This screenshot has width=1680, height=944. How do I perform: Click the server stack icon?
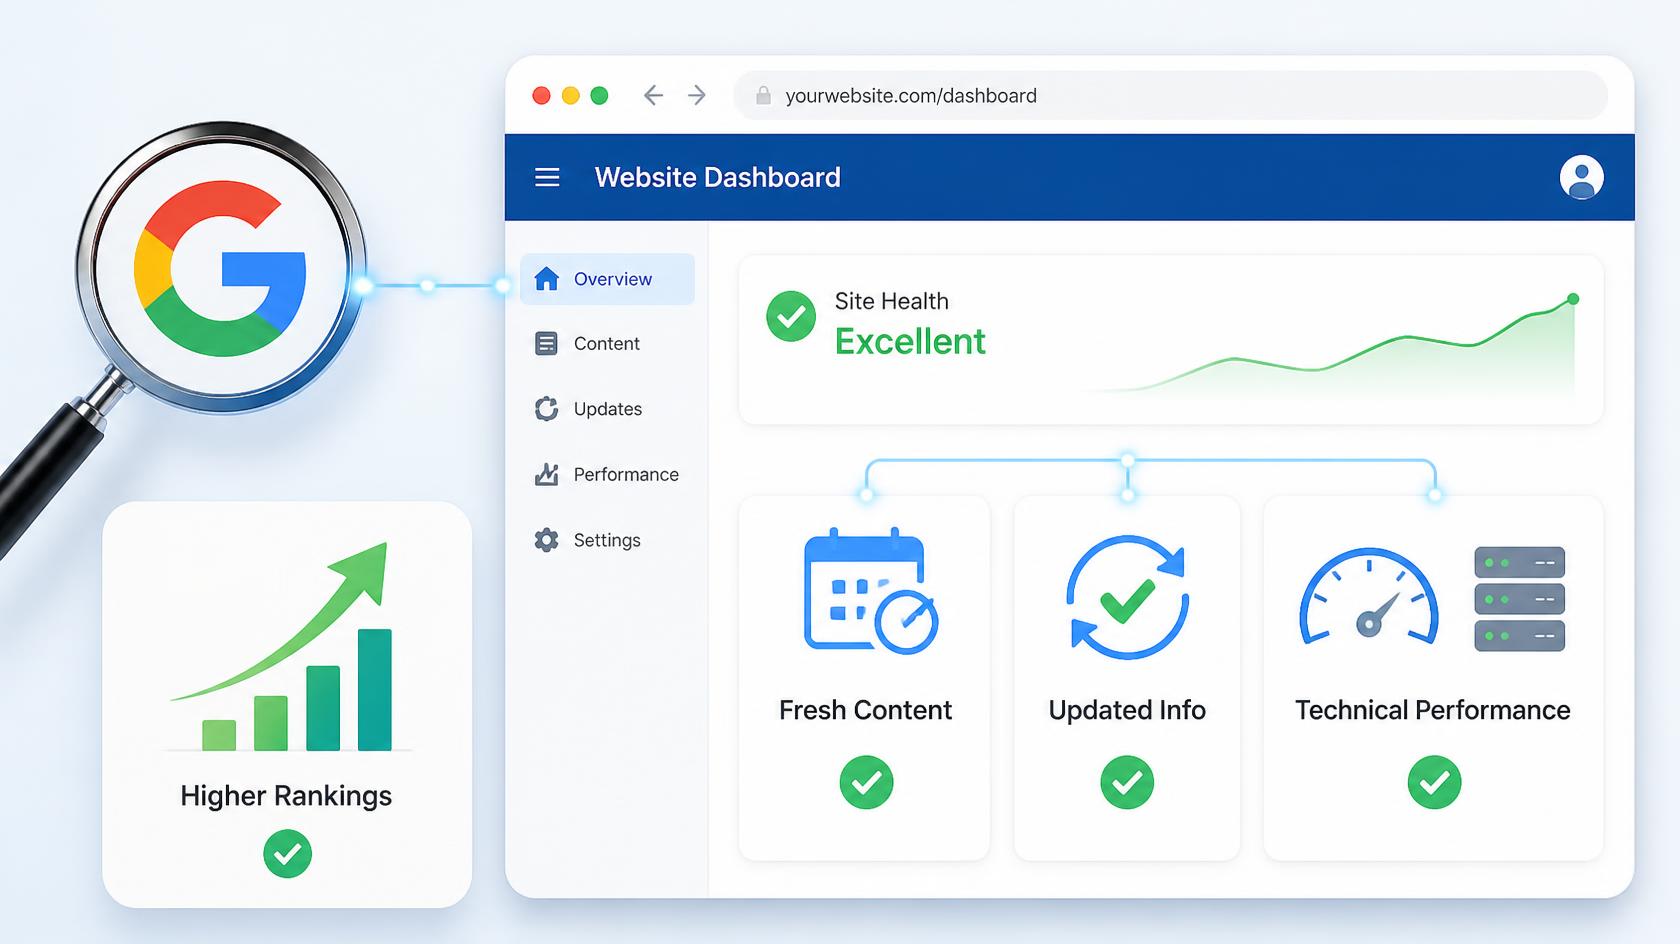[x=1519, y=599]
